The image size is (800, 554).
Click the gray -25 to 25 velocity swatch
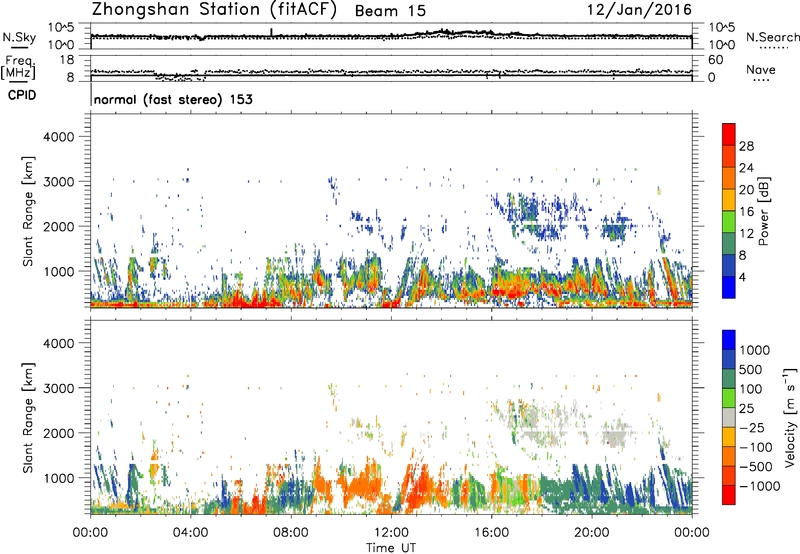coord(729,418)
